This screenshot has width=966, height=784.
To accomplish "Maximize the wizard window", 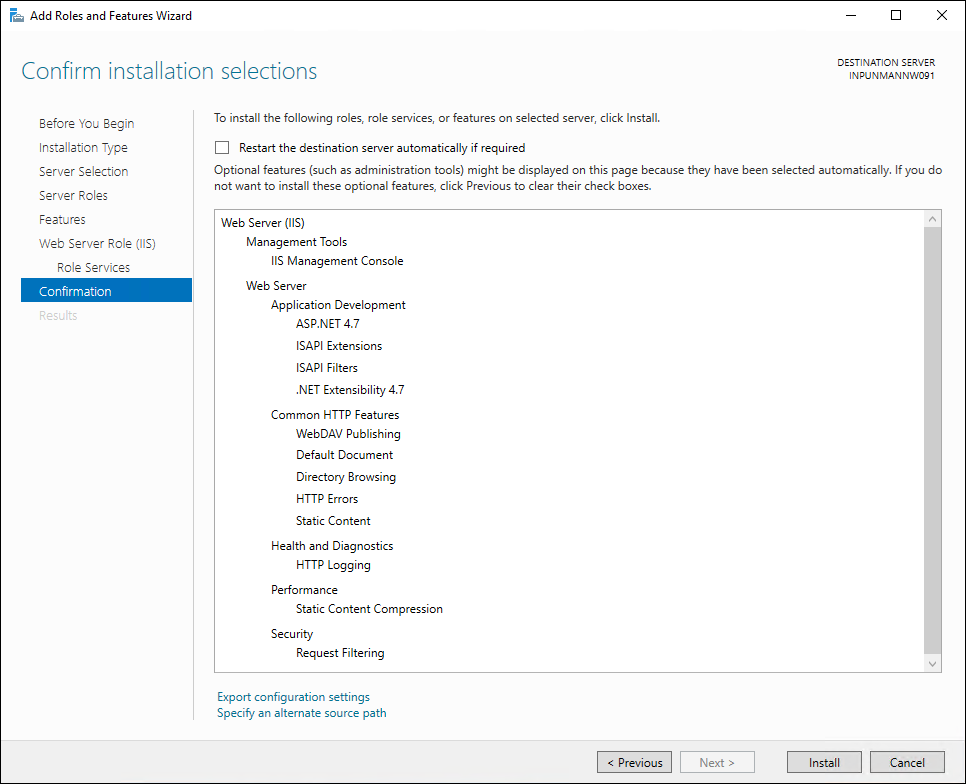I will pos(896,16).
